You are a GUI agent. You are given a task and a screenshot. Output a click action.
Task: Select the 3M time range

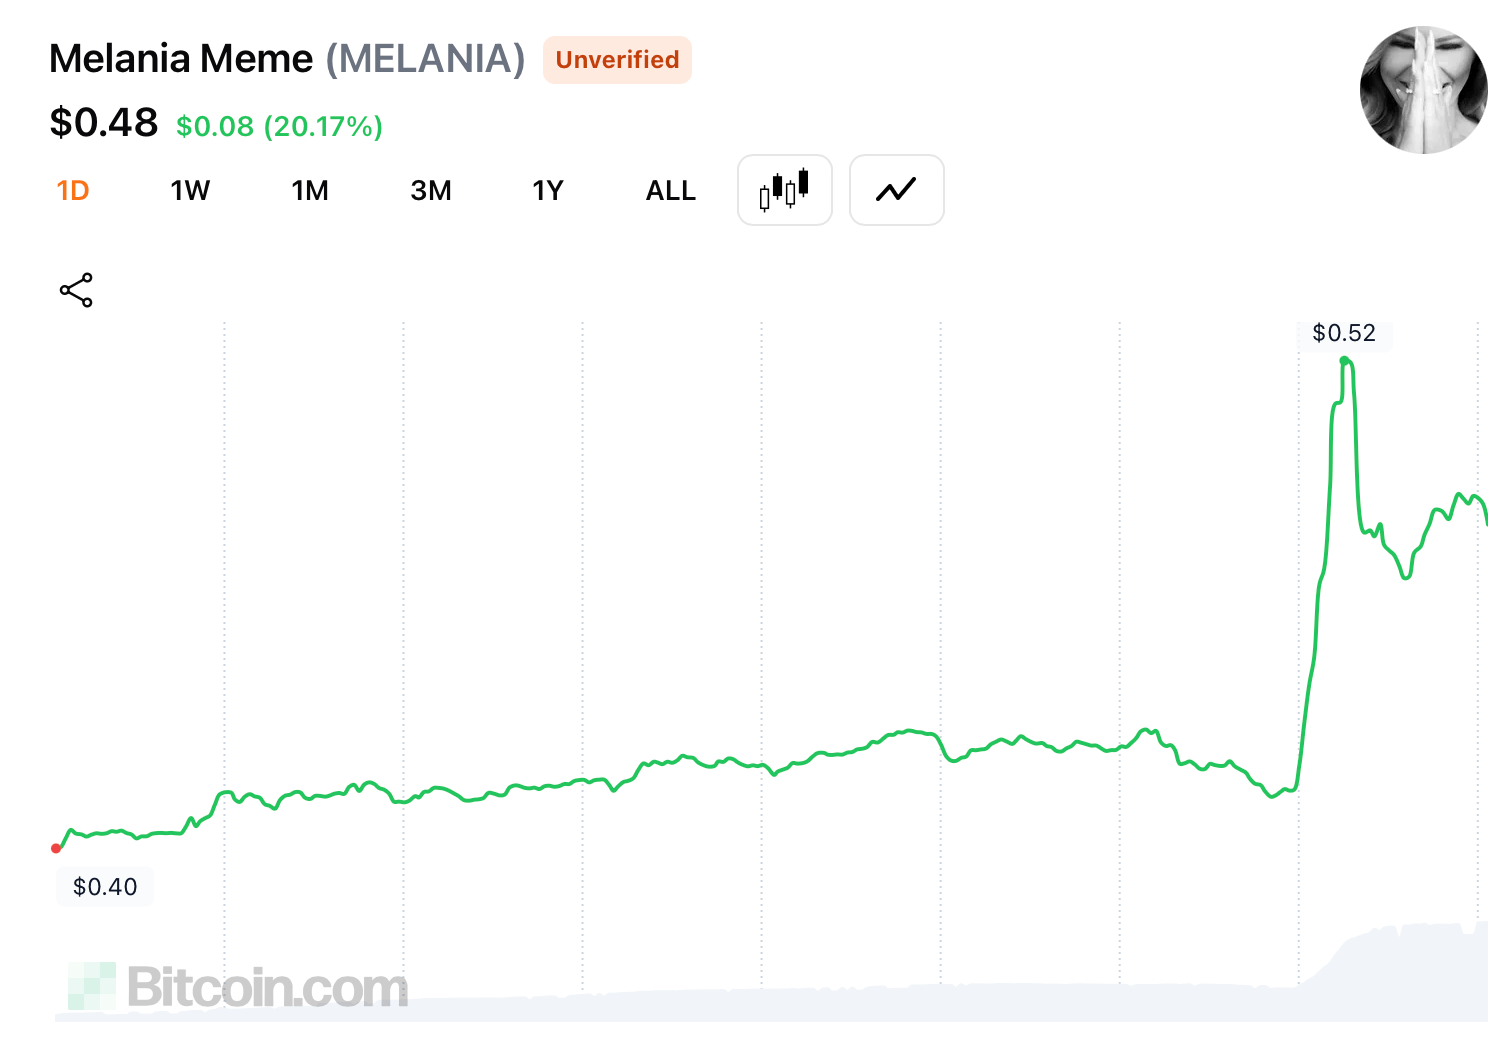(431, 190)
